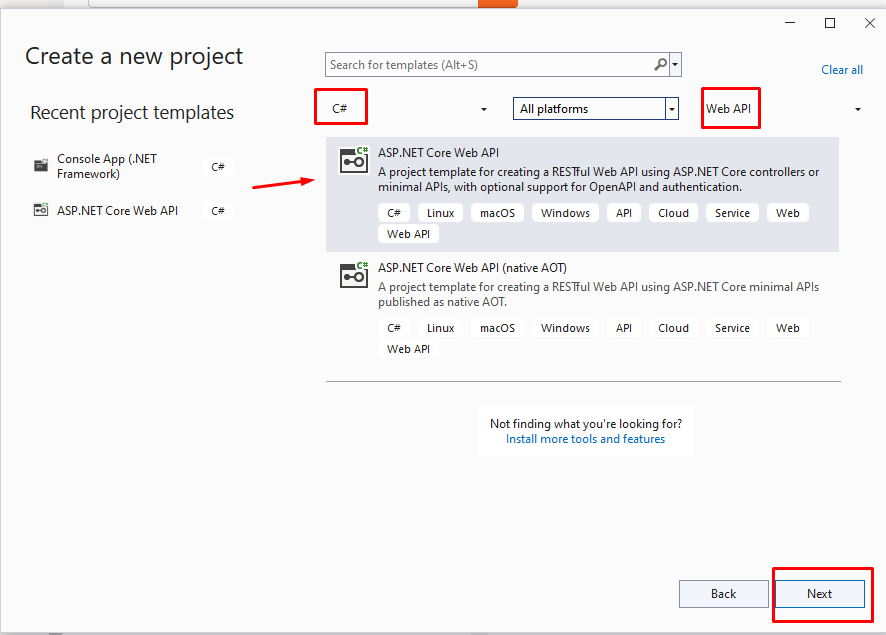Open the Web API project type dropdown
The width and height of the screenshot is (886, 635).
click(857, 109)
